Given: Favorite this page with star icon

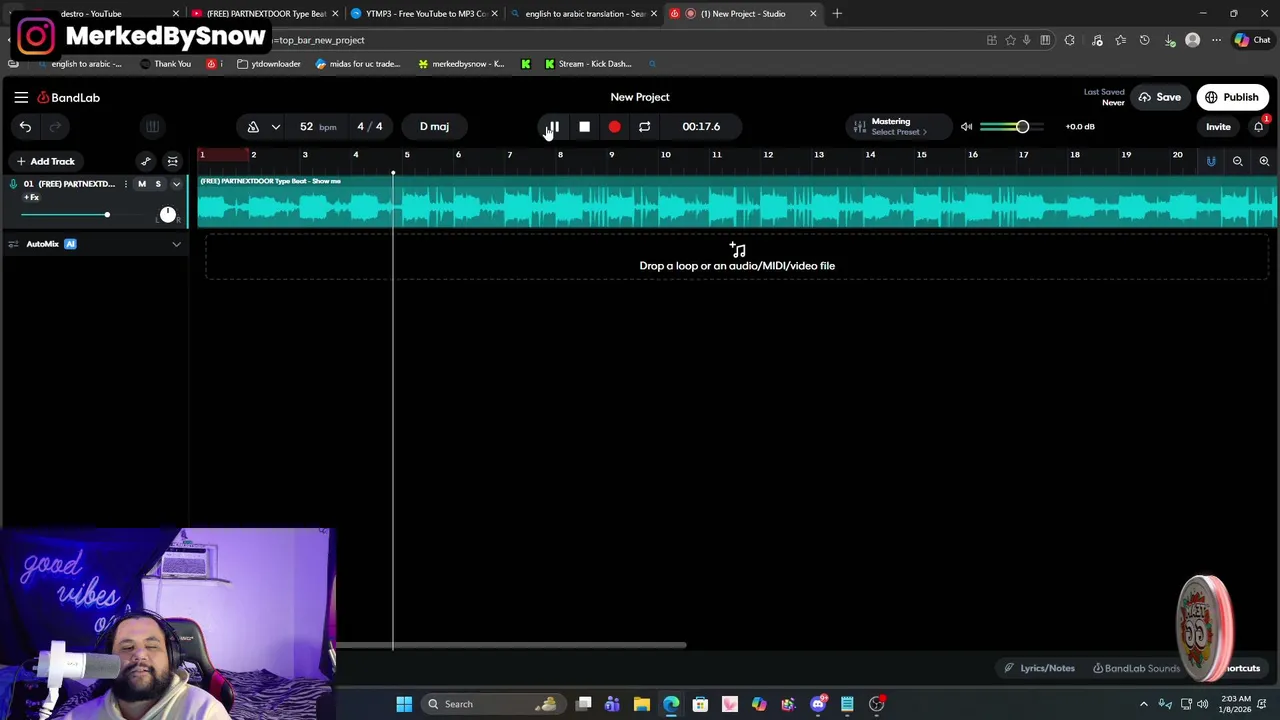Looking at the screenshot, I should tap(1010, 40).
